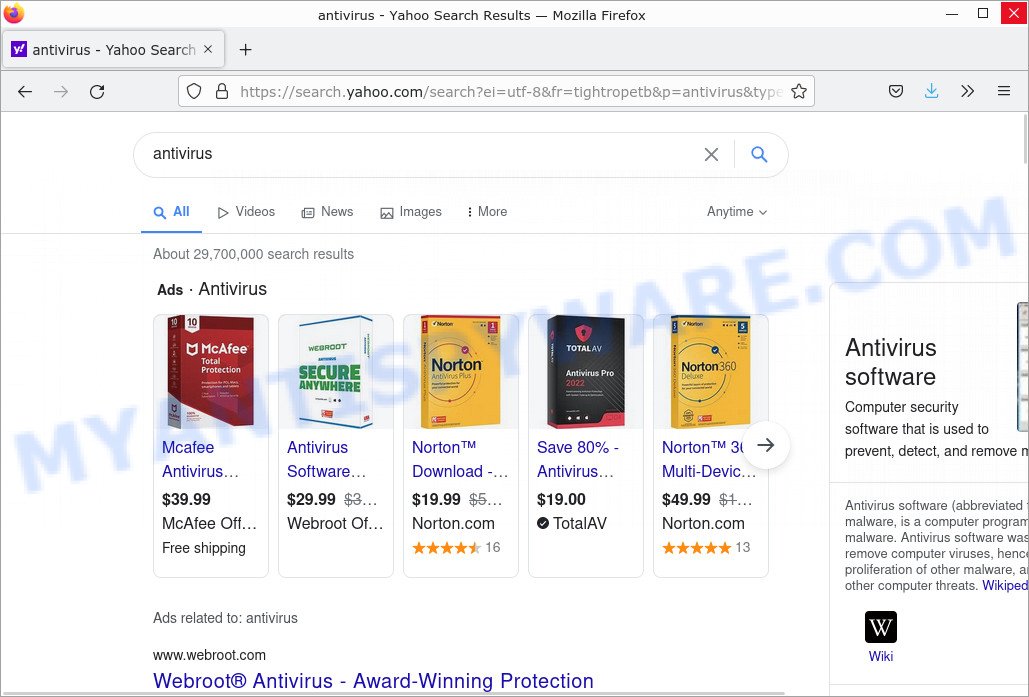Open the Antivirus Software Webroot ad link
The width and height of the screenshot is (1029, 697).
tap(326, 459)
